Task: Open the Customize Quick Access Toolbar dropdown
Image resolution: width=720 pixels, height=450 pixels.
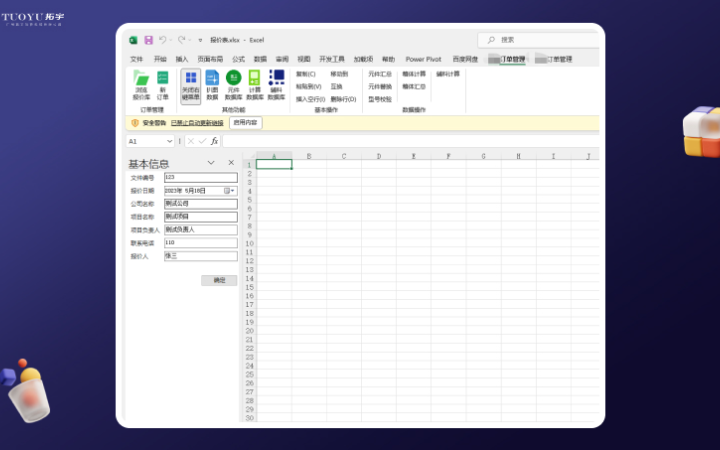Action: (x=200, y=40)
